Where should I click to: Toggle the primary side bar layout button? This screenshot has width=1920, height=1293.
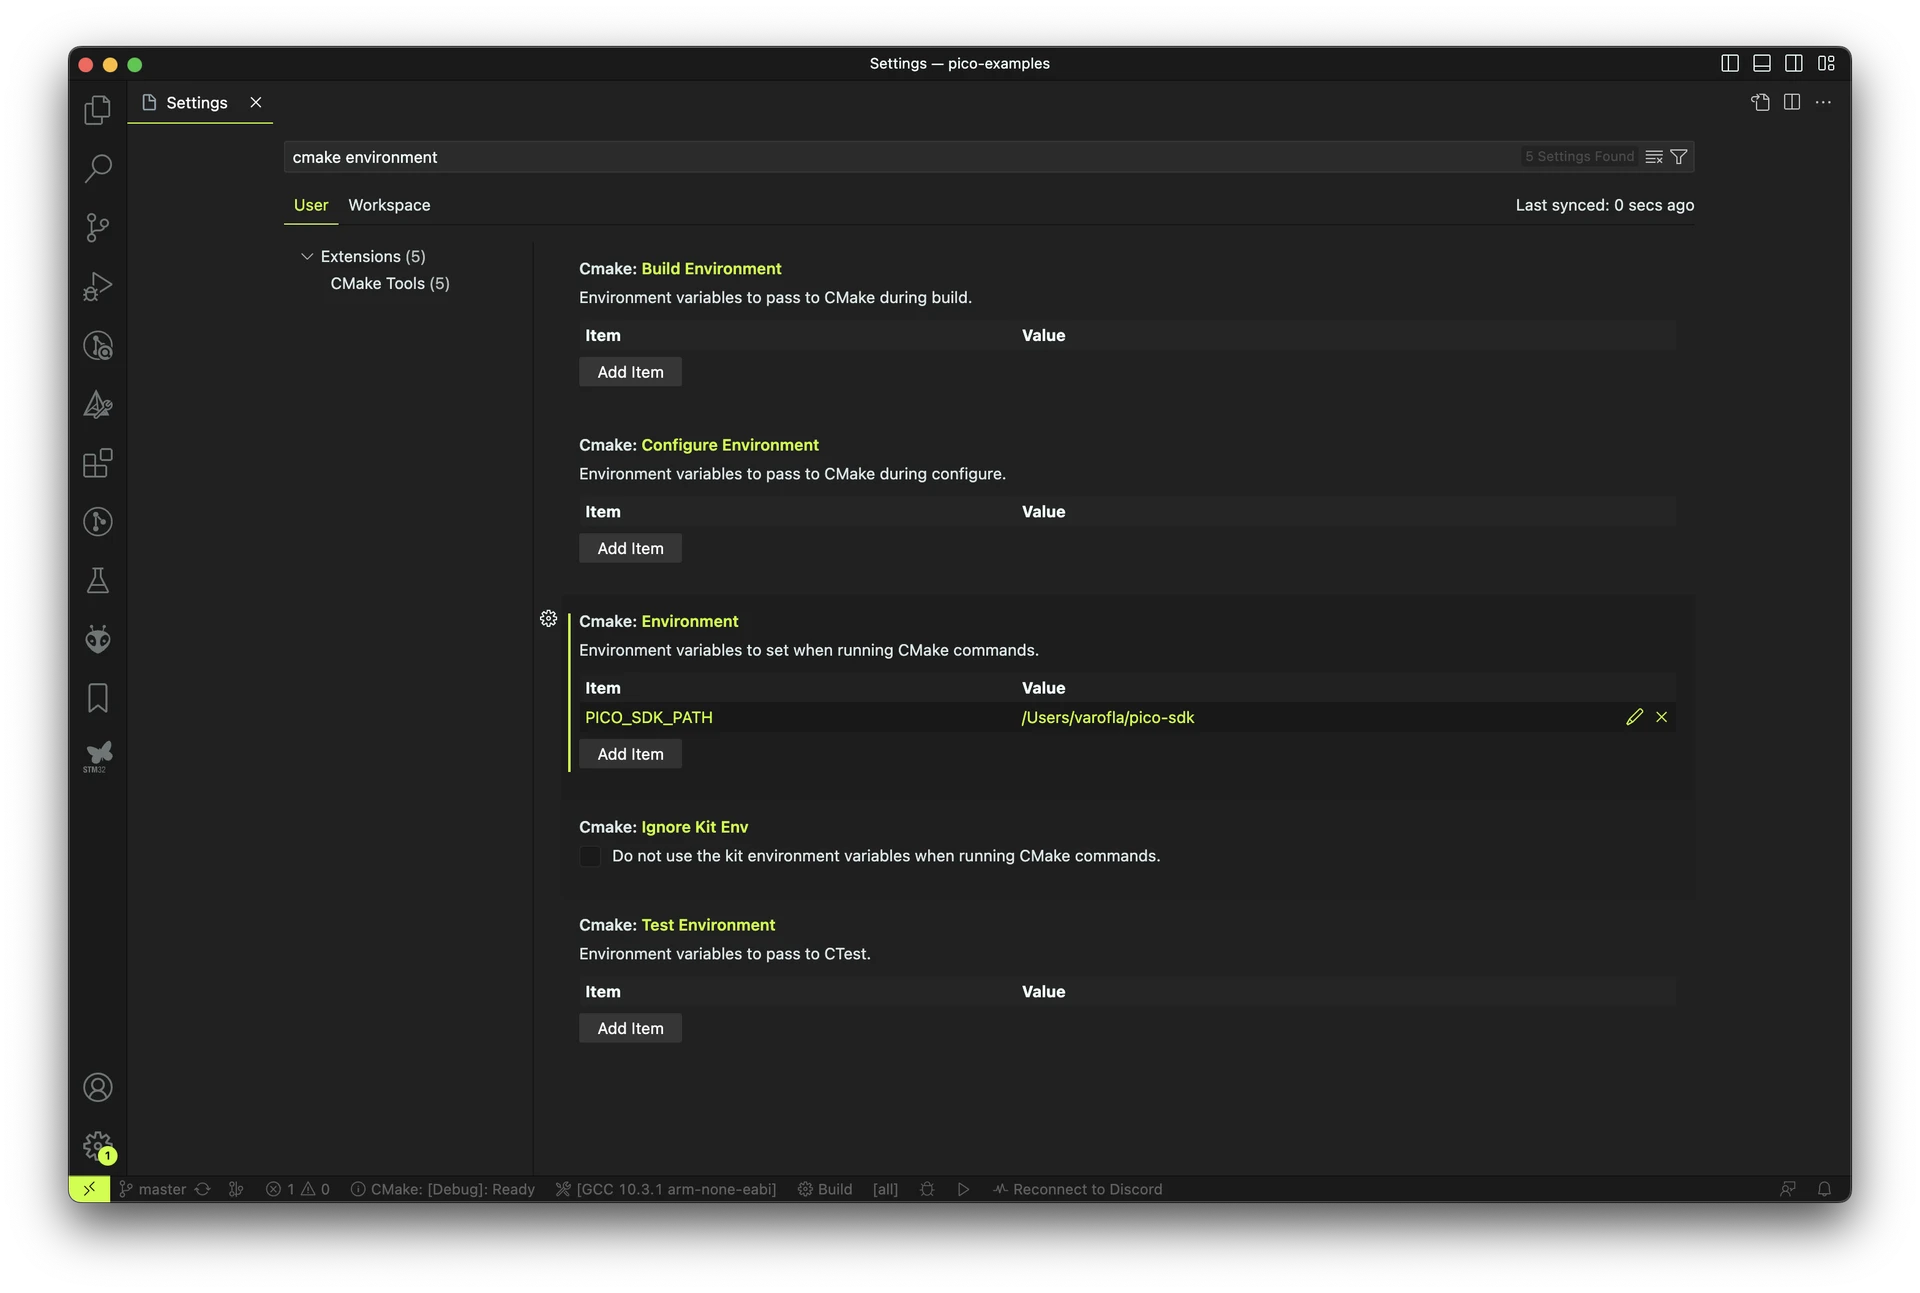click(1730, 63)
